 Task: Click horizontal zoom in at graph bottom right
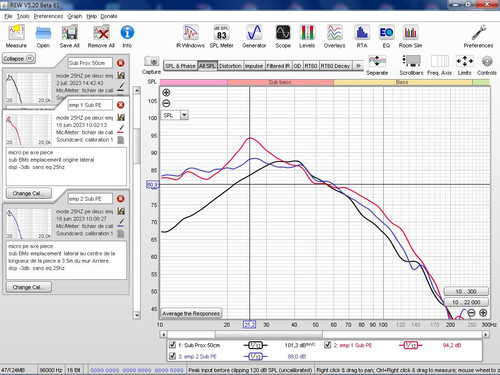[483, 313]
